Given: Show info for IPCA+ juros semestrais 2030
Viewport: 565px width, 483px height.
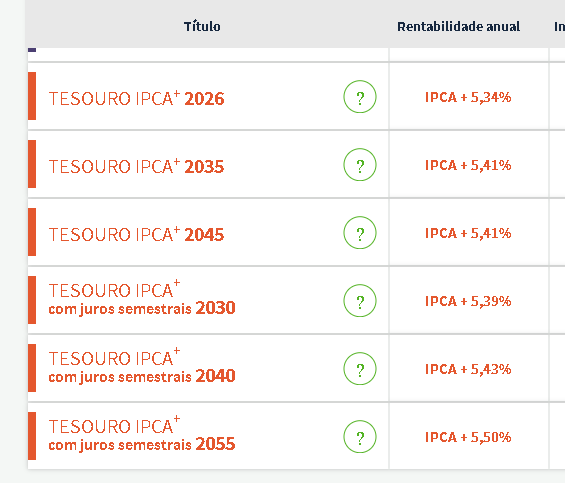Looking at the screenshot, I should point(360,301).
